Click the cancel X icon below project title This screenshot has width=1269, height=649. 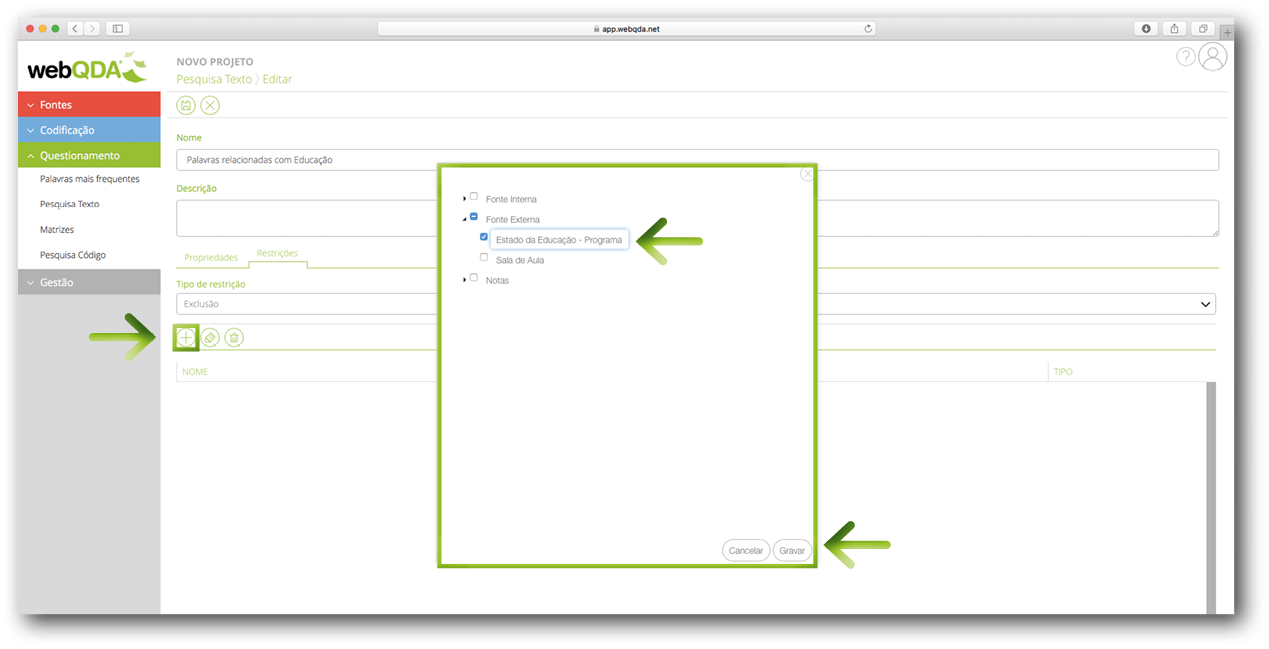pos(210,105)
